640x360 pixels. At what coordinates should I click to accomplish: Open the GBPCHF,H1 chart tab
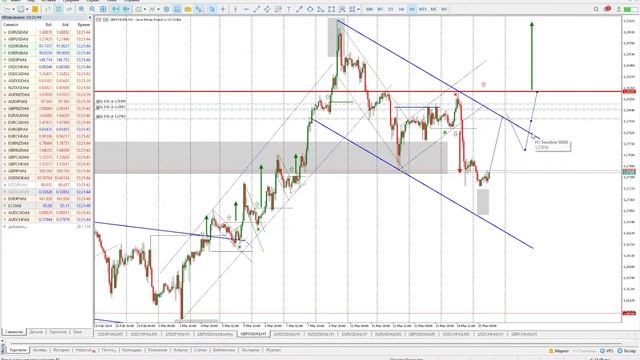point(524,334)
